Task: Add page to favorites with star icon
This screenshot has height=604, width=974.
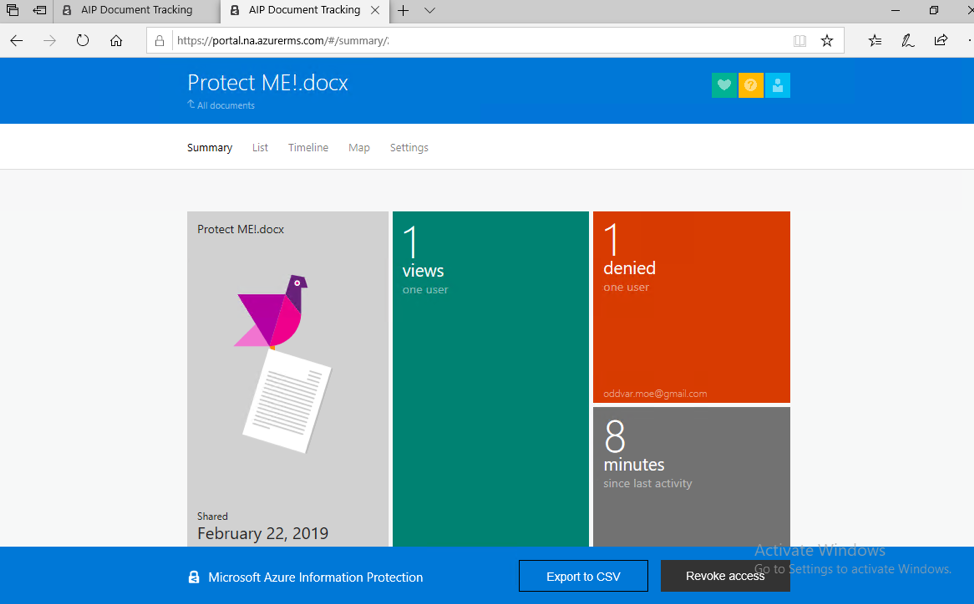Action: point(827,41)
